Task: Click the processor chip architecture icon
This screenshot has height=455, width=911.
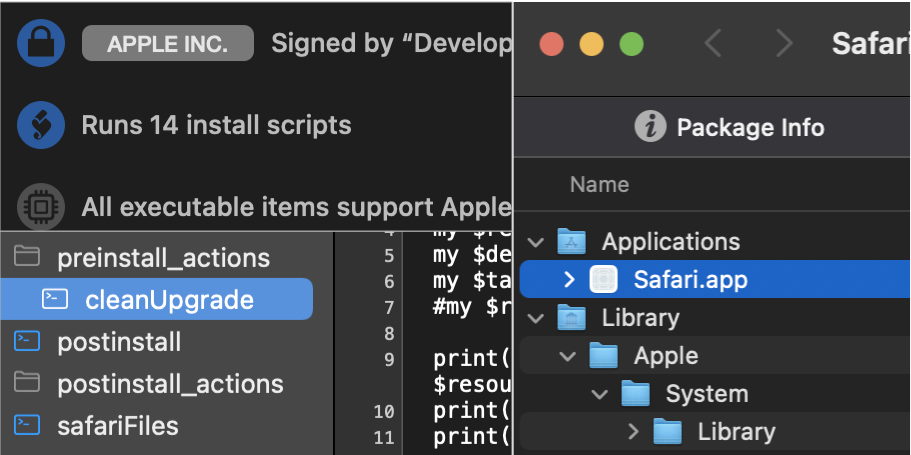Action: point(41,207)
